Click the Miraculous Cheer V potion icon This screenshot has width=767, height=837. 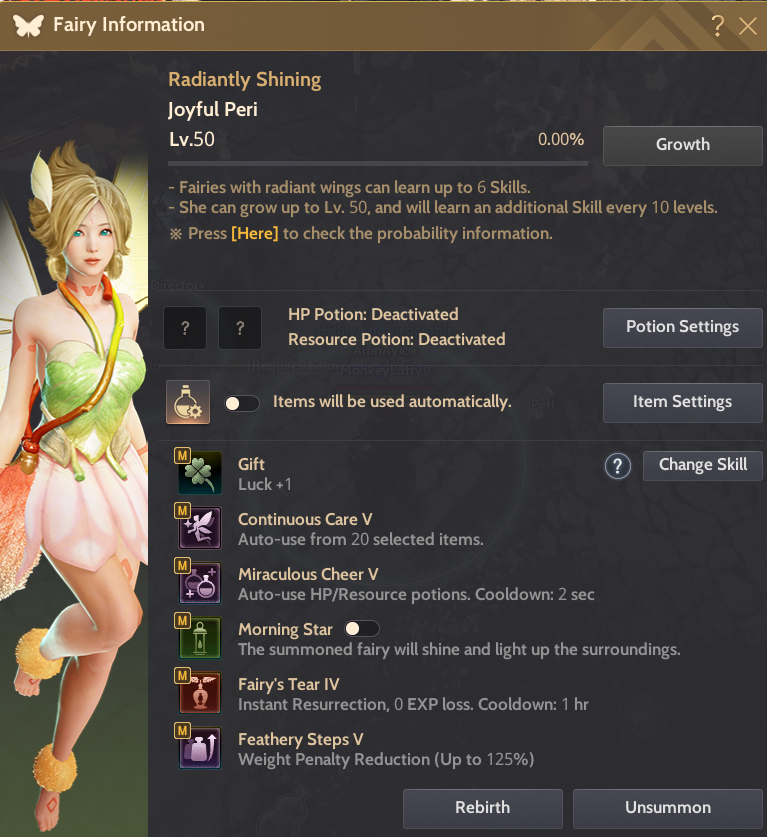[x=200, y=583]
